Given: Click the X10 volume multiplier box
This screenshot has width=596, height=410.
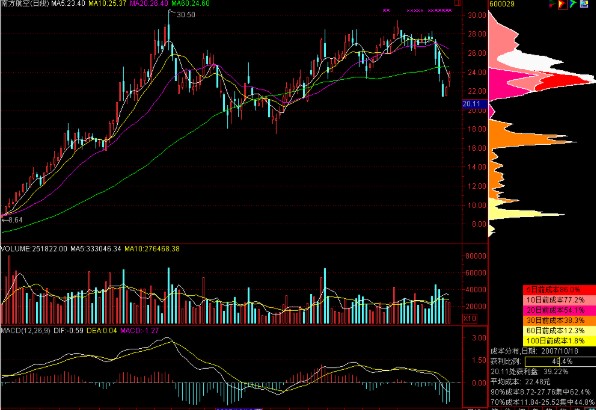Looking at the screenshot, I should 469,319.
